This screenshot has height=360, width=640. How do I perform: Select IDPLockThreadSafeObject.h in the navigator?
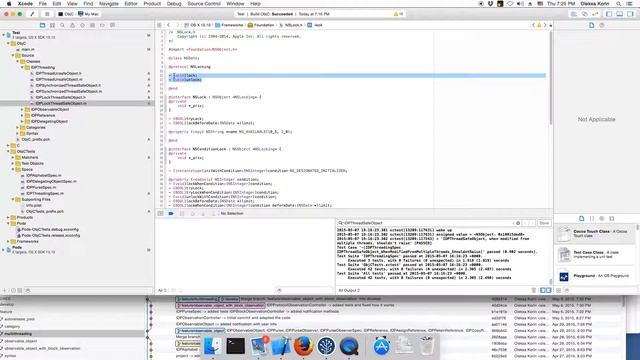click(60, 98)
